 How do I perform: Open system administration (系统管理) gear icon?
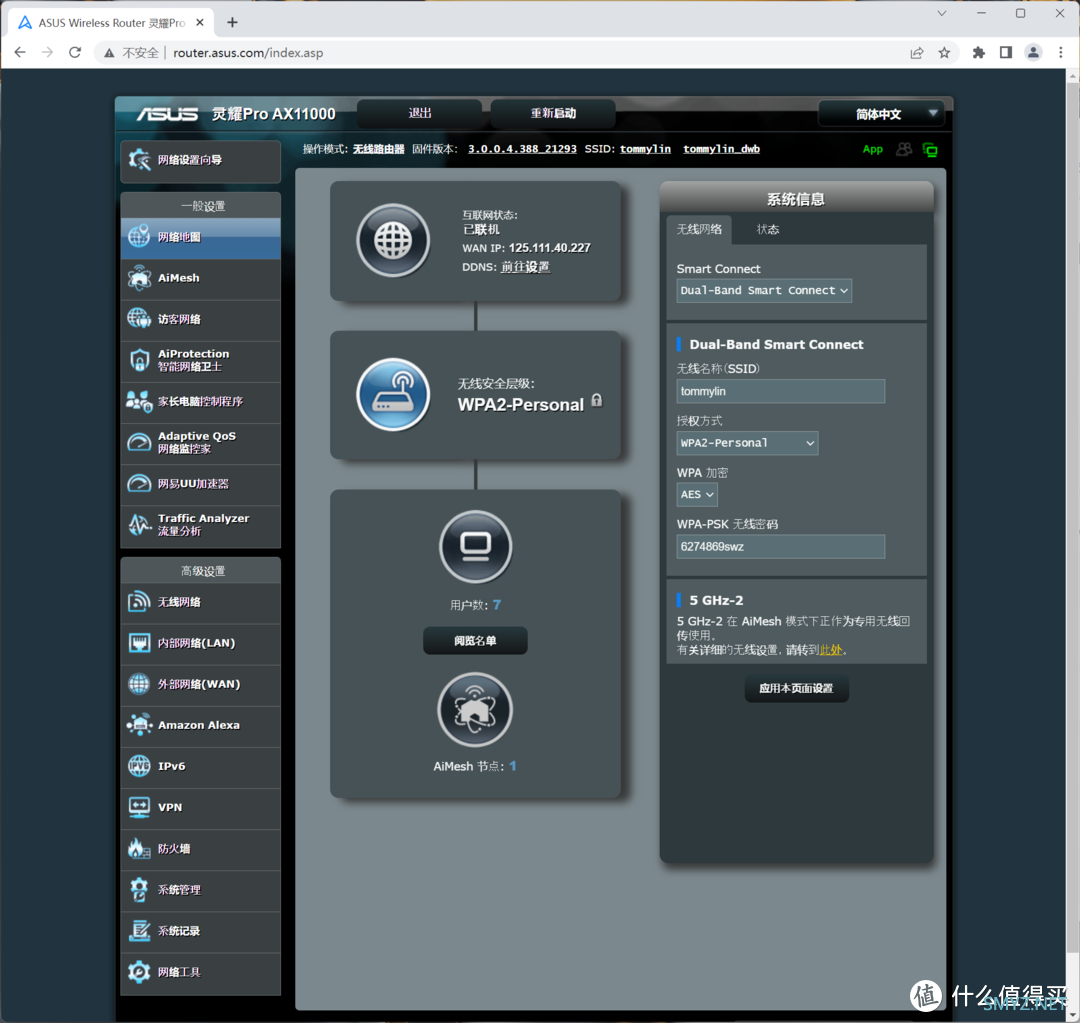click(x=139, y=889)
